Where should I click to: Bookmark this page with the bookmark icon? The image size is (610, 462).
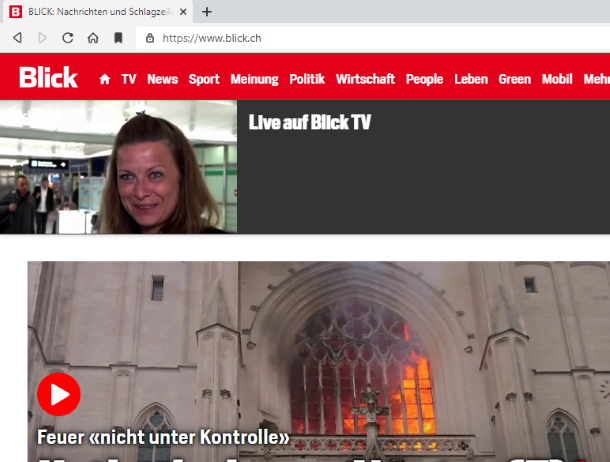(x=118, y=38)
